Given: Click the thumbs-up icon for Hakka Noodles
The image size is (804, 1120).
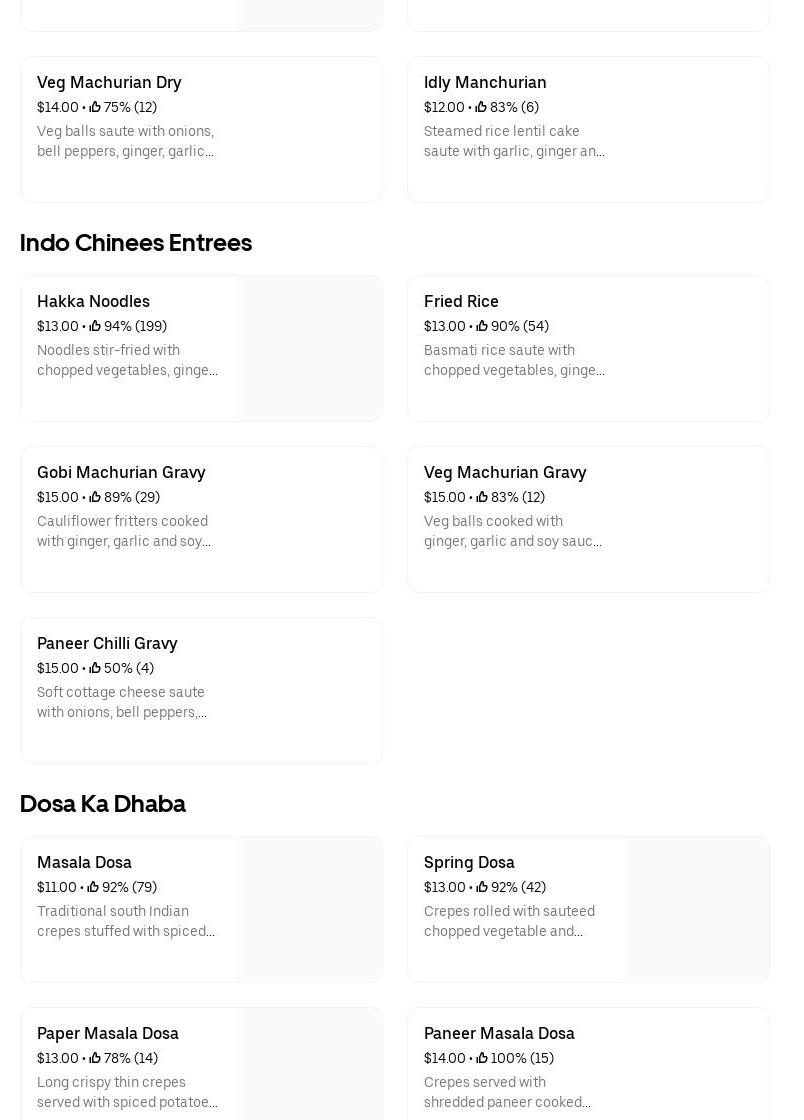Looking at the screenshot, I should click(x=95, y=326).
